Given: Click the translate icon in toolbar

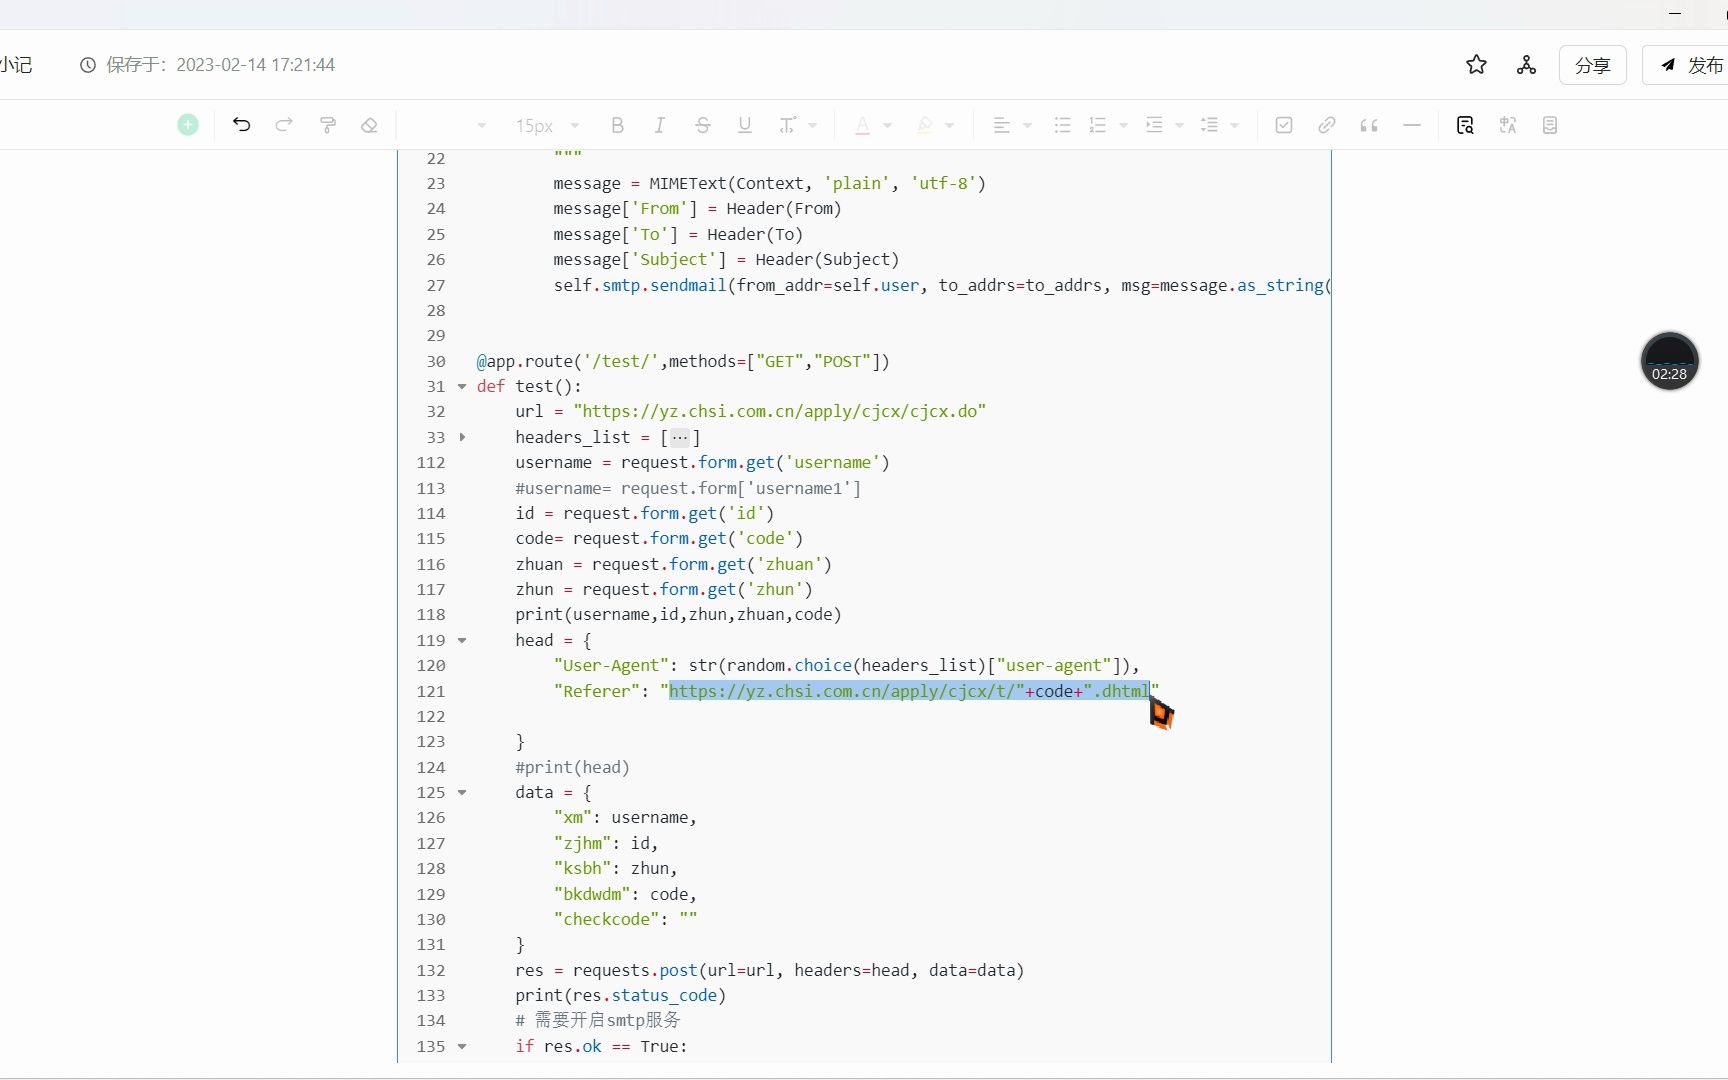Looking at the screenshot, I should (x=1508, y=125).
